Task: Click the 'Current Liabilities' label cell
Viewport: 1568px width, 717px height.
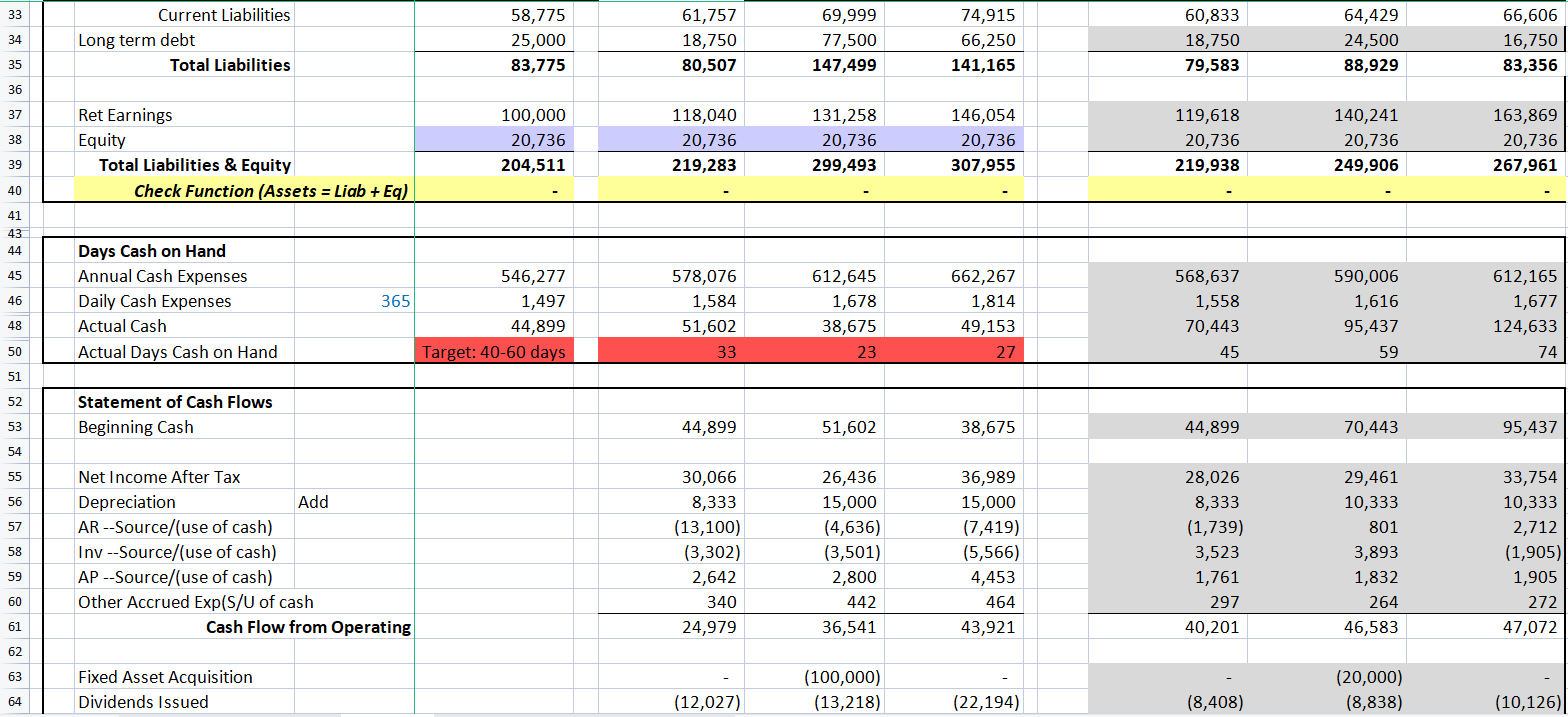Action: pyautogui.click(x=224, y=15)
